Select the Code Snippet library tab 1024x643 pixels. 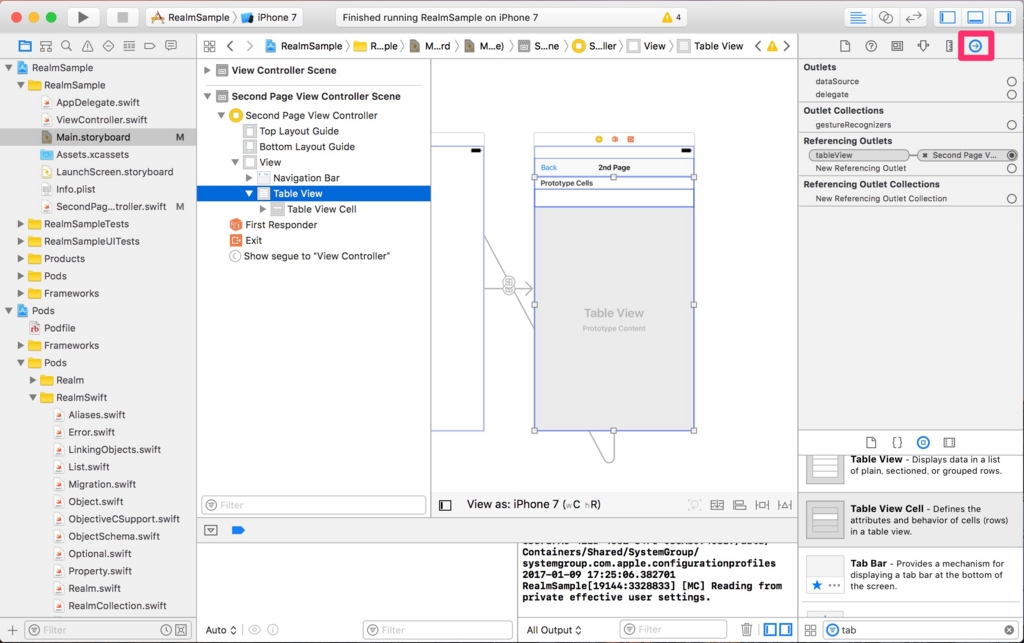click(897, 442)
